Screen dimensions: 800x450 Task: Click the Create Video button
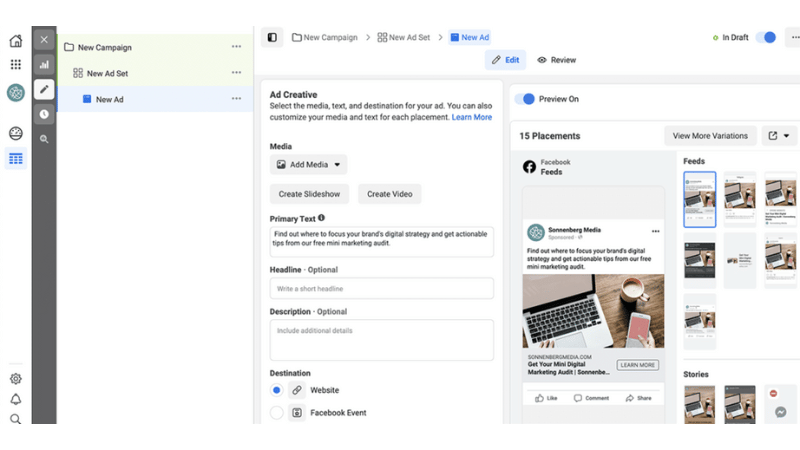pos(390,194)
